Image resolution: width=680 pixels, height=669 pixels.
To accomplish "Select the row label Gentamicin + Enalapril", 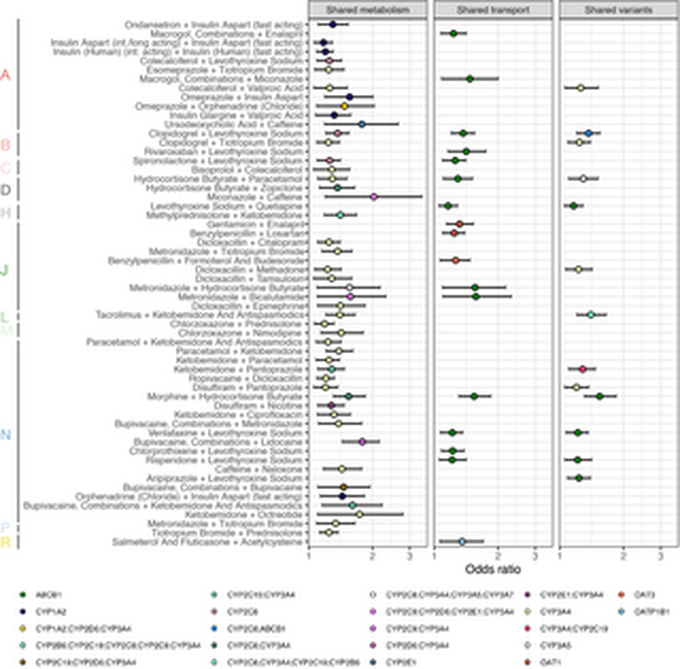I will coord(255,225).
